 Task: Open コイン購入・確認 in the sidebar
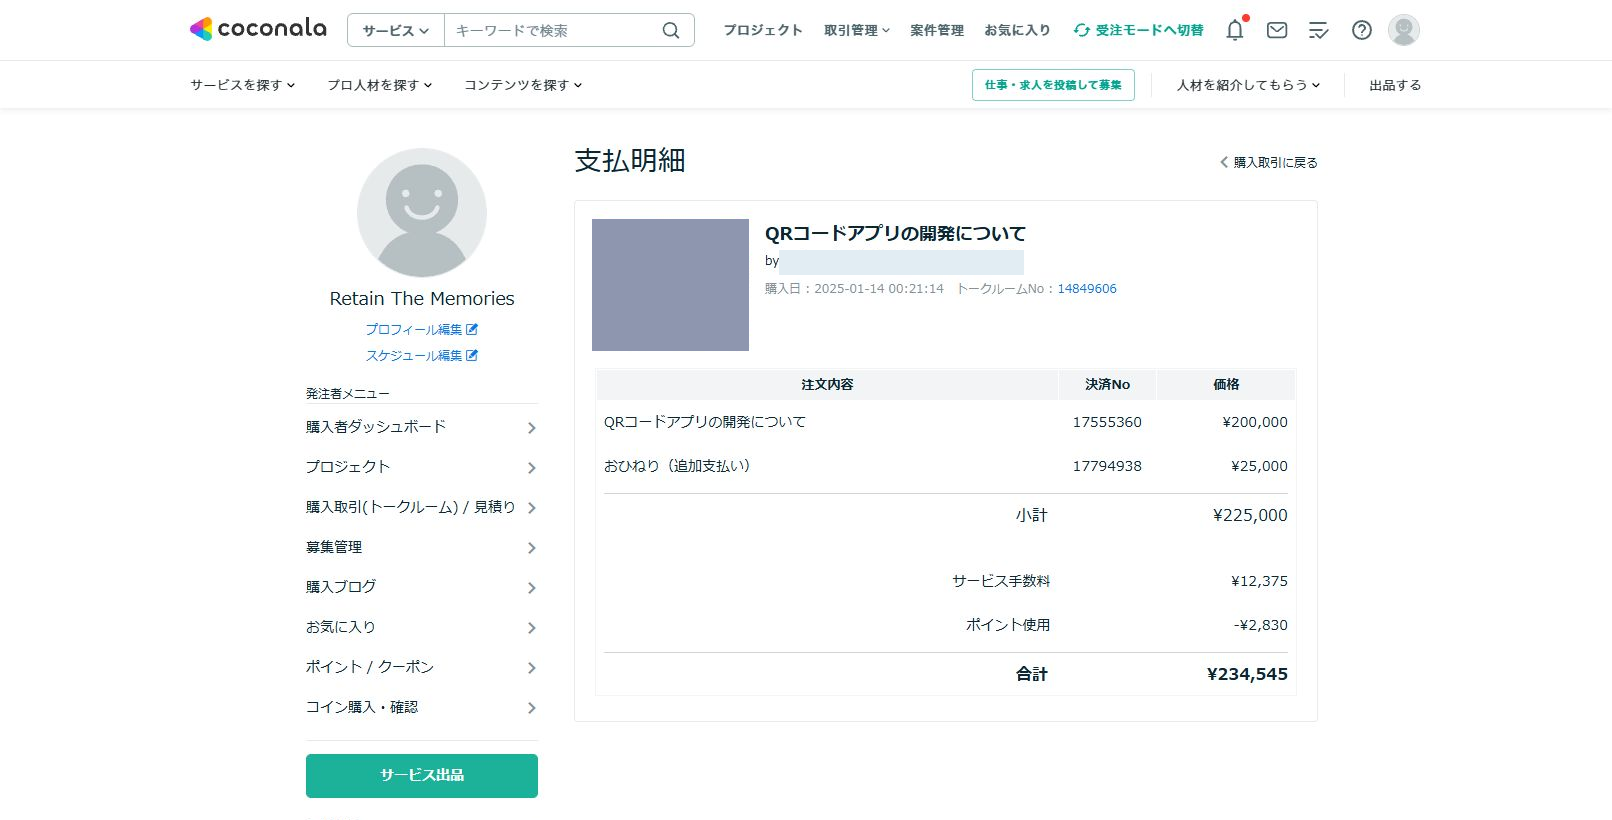tap(422, 707)
